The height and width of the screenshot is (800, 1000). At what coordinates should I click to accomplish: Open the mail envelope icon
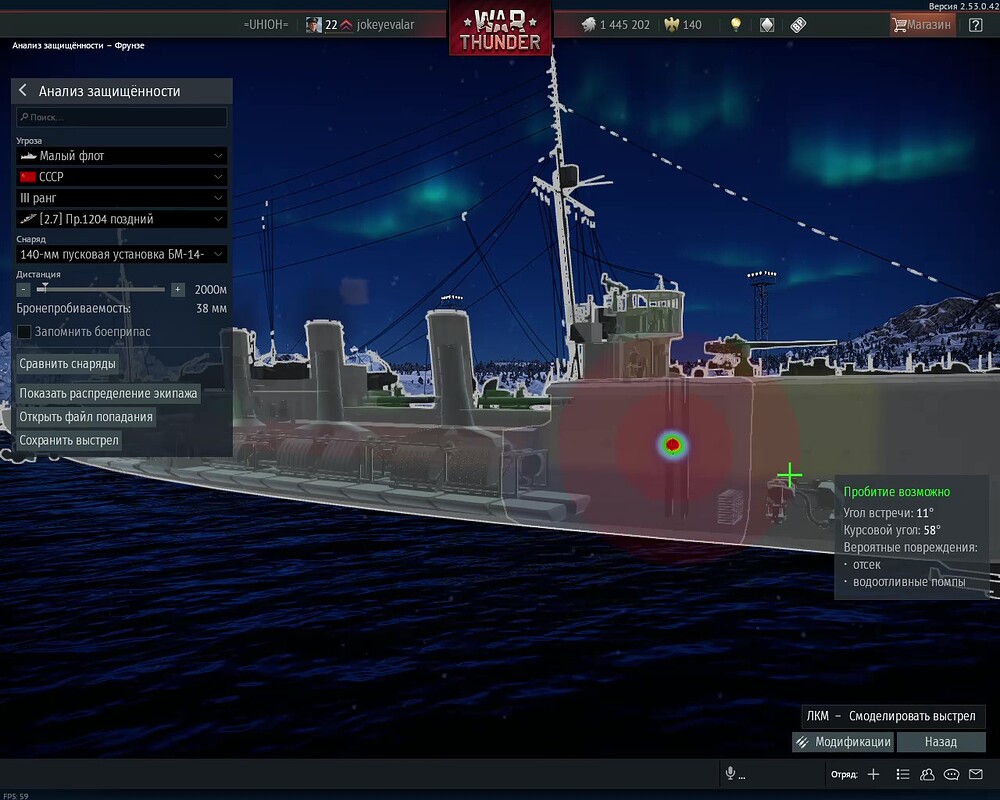point(976,774)
